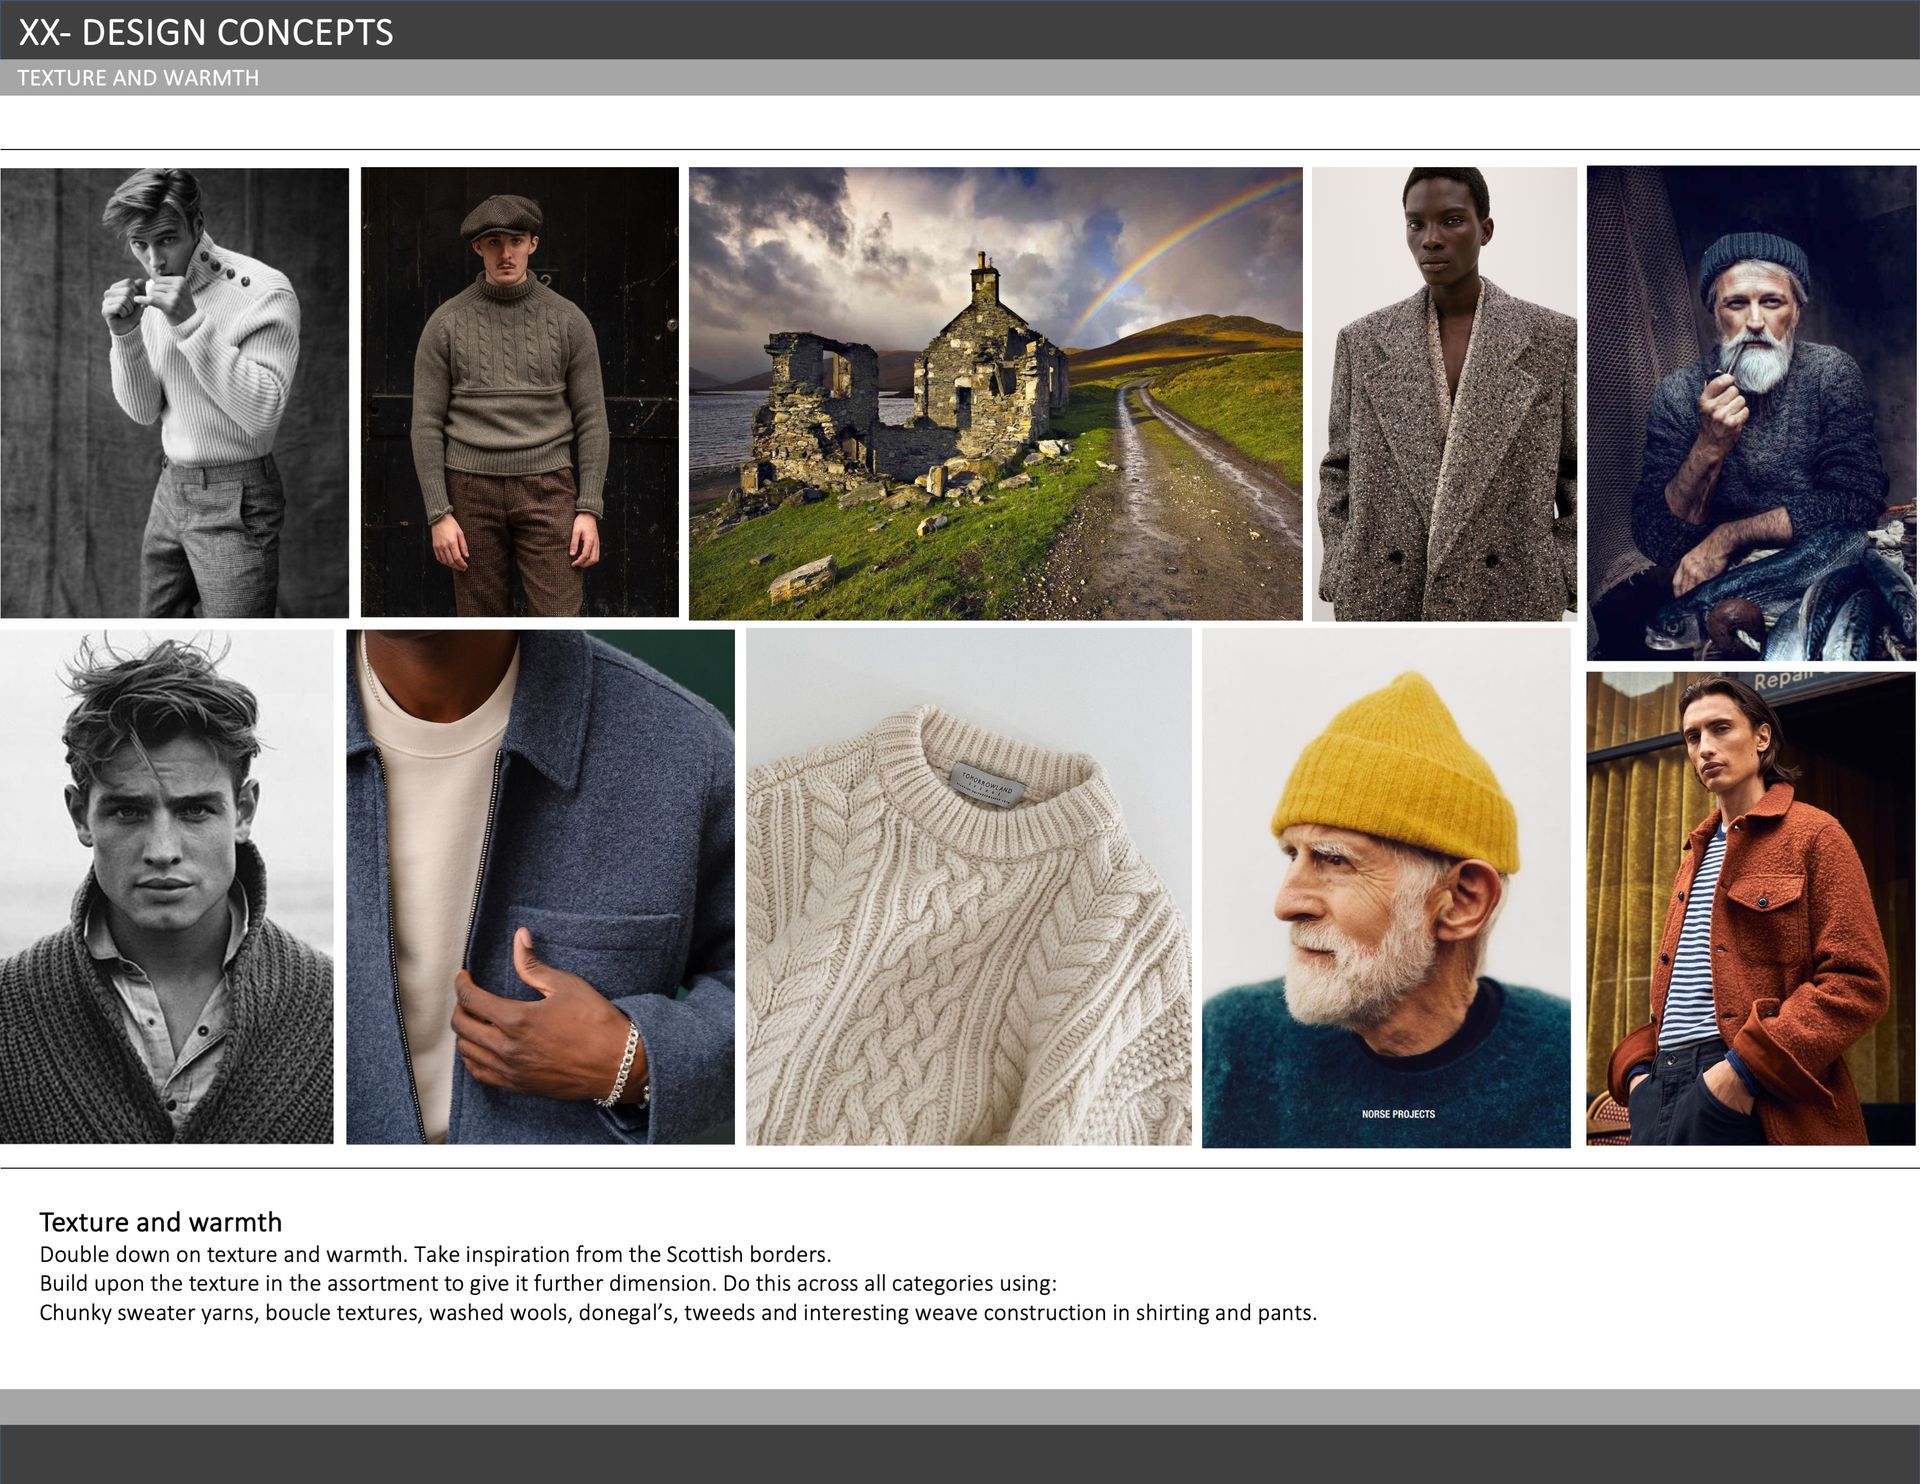This screenshot has height=1484, width=1920.
Task: Select the rust boucle jacket photo
Action: [1751, 908]
